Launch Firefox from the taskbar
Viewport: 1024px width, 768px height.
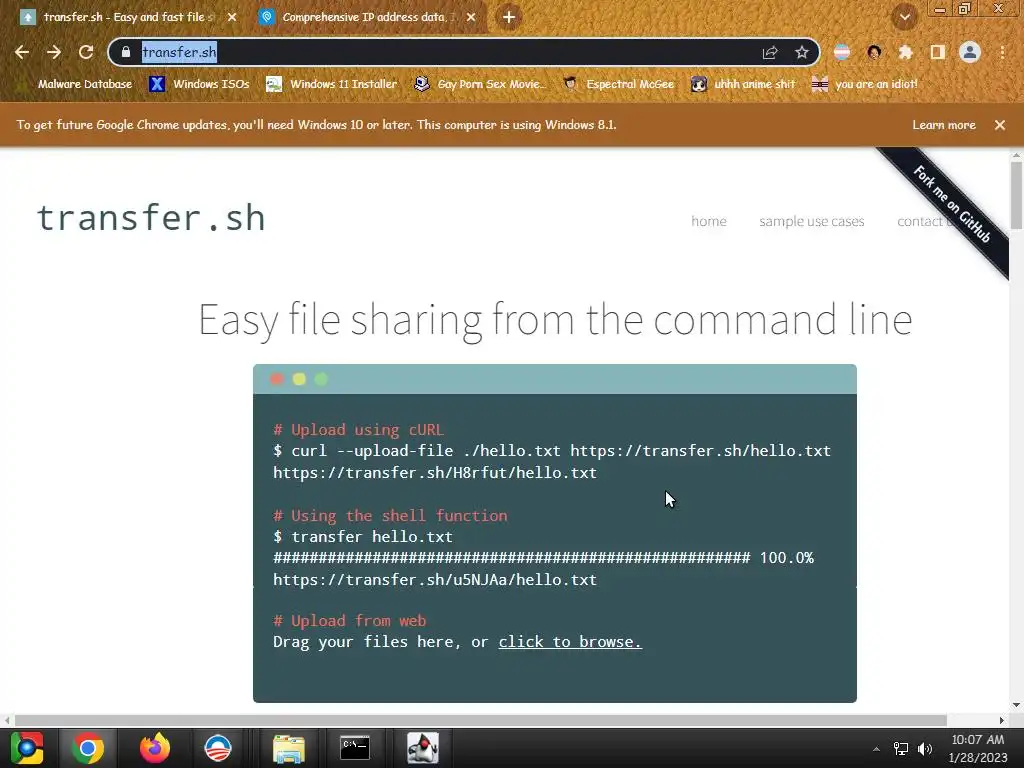154,748
